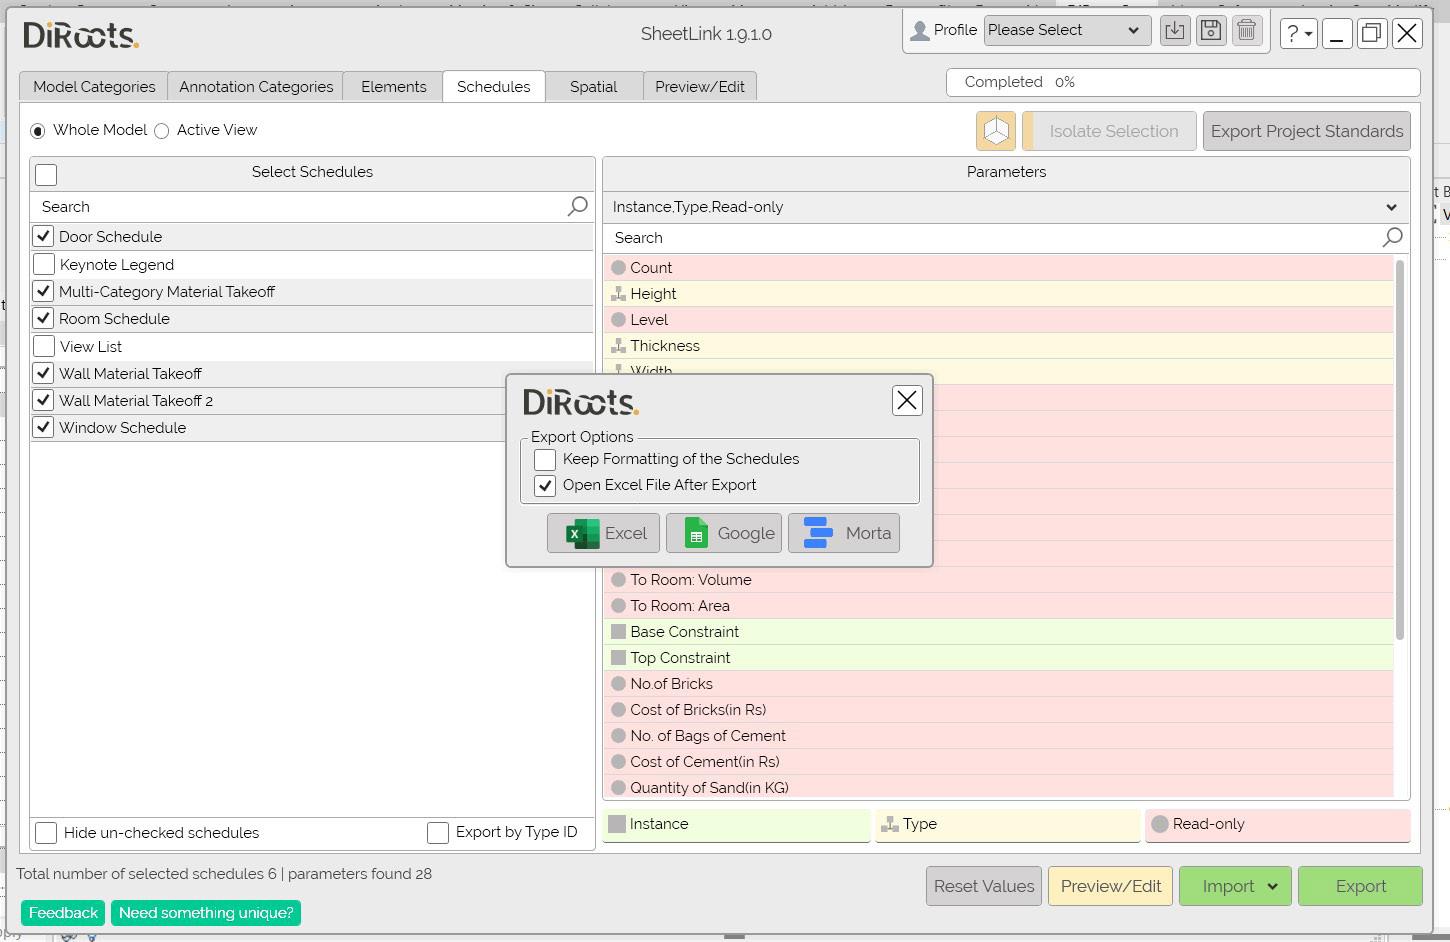Switch to Annotation Categories tab
This screenshot has height=942, width=1450.
(x=256, y=87)
